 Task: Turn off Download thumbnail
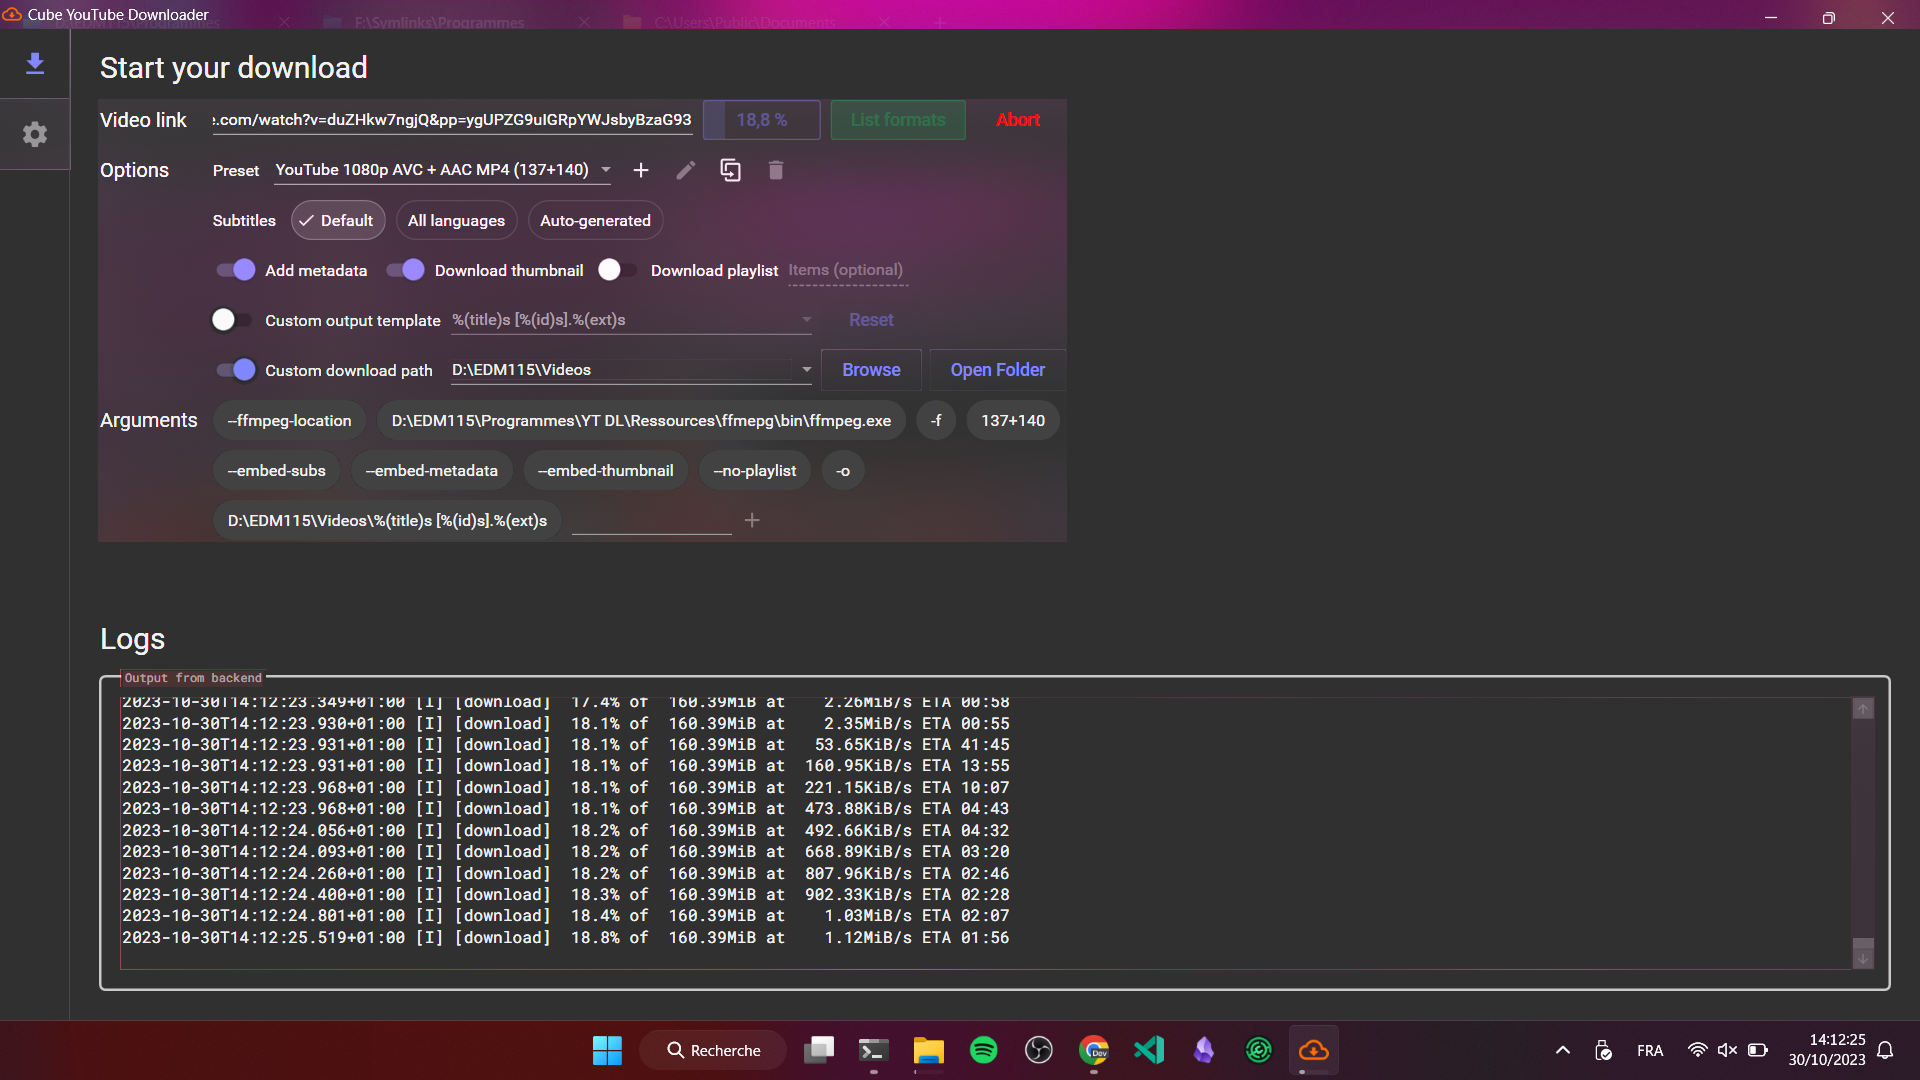[x=404, y=270]
